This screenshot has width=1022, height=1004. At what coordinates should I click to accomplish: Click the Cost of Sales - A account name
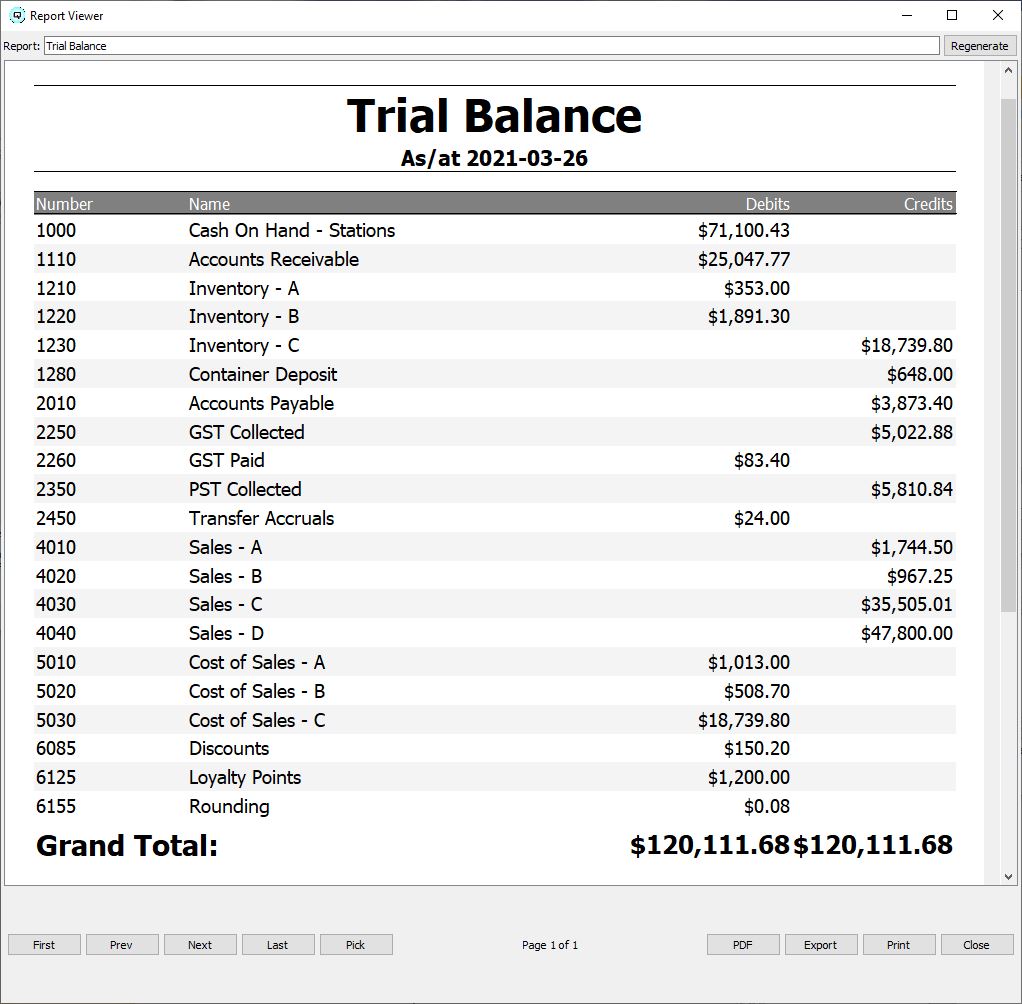(x=257, y=662)
